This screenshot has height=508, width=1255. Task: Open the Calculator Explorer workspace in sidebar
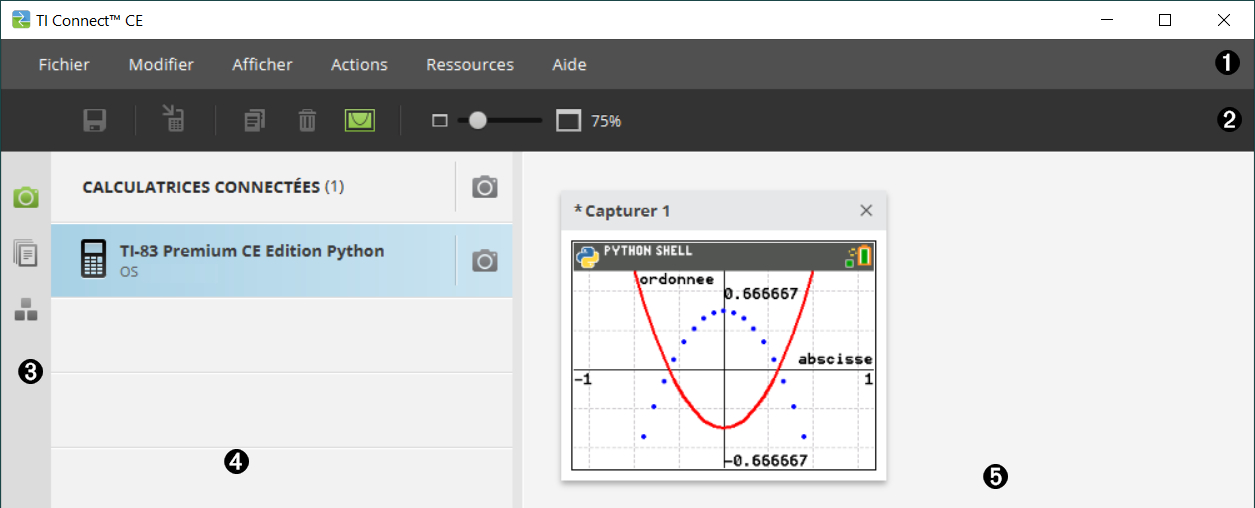pyautogui.click(x=26, y=253)
